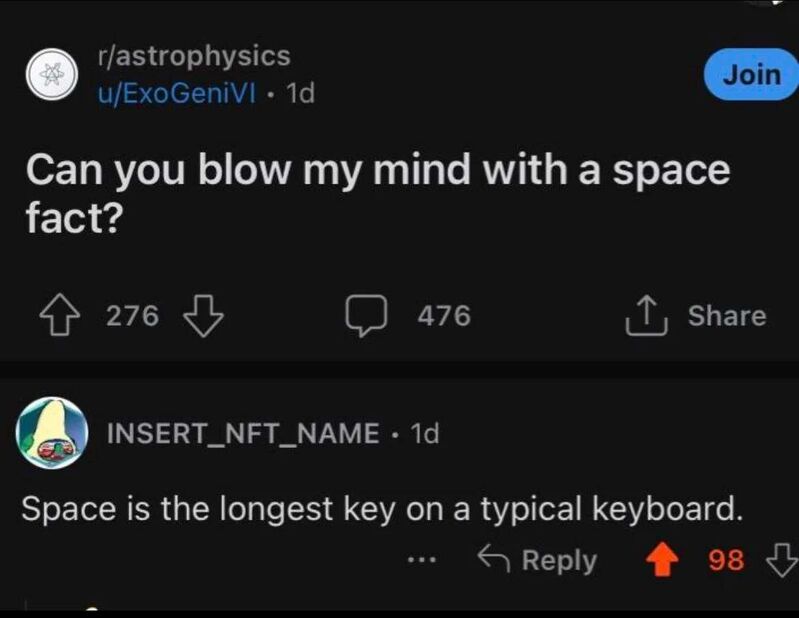Click the 98 comment score
Screen dimensions: 799x618
tap(726, 559)
